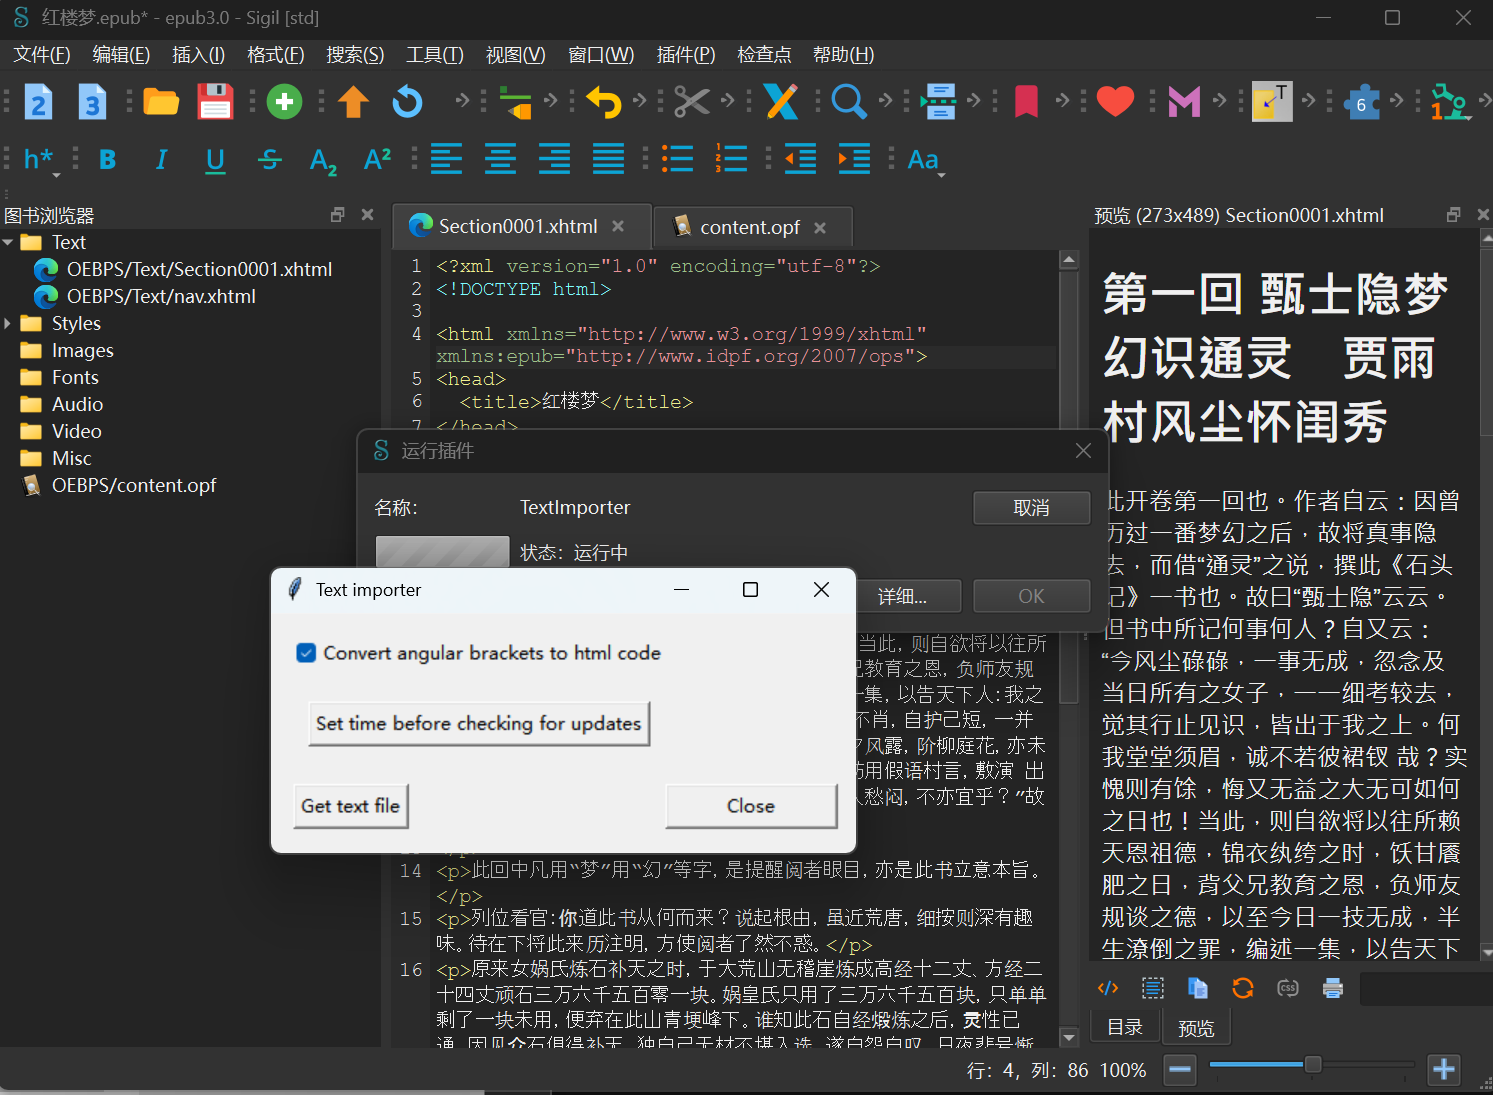Decrease indent
This screenshot has width=1493, height=1095.
pyautogui.click(x=800, y=159)
